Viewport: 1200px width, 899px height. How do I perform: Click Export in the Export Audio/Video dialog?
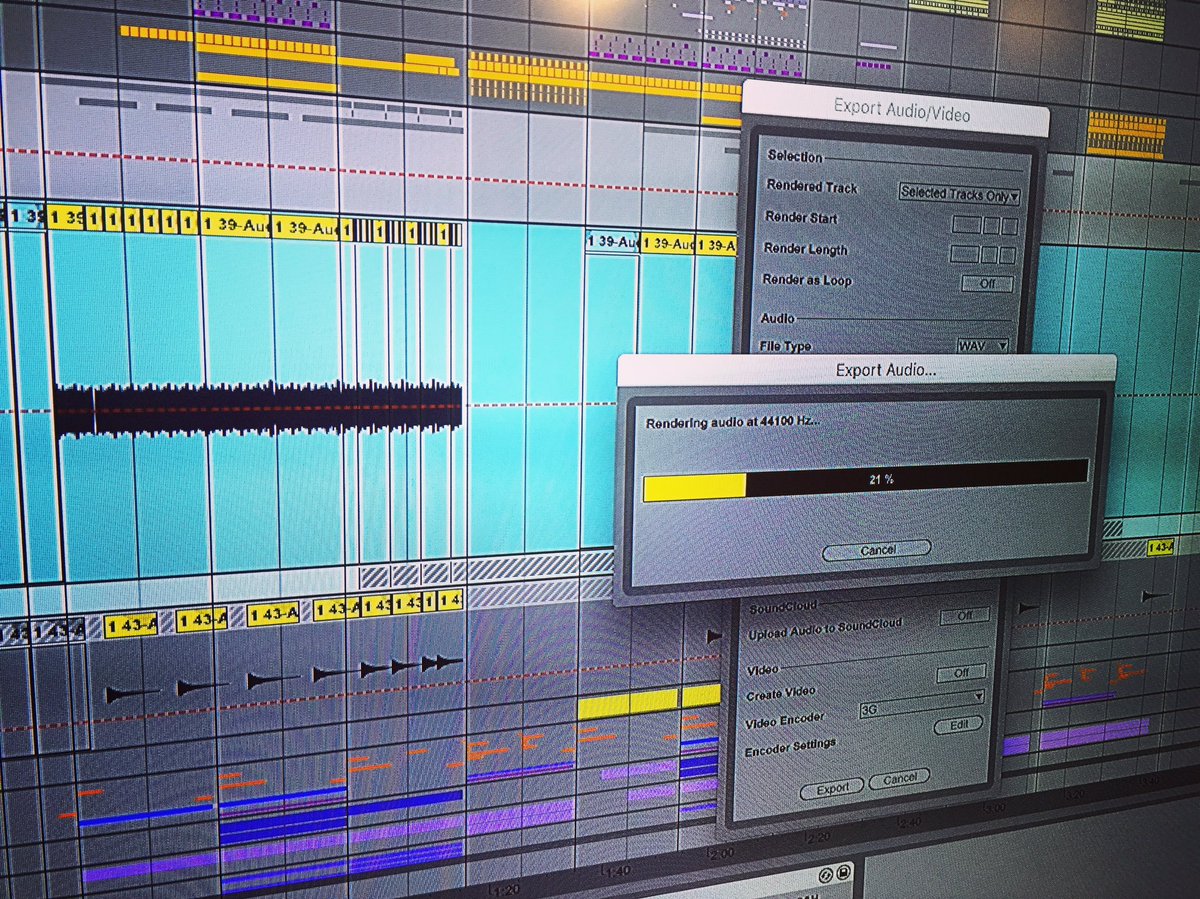(x=832, y=789)
